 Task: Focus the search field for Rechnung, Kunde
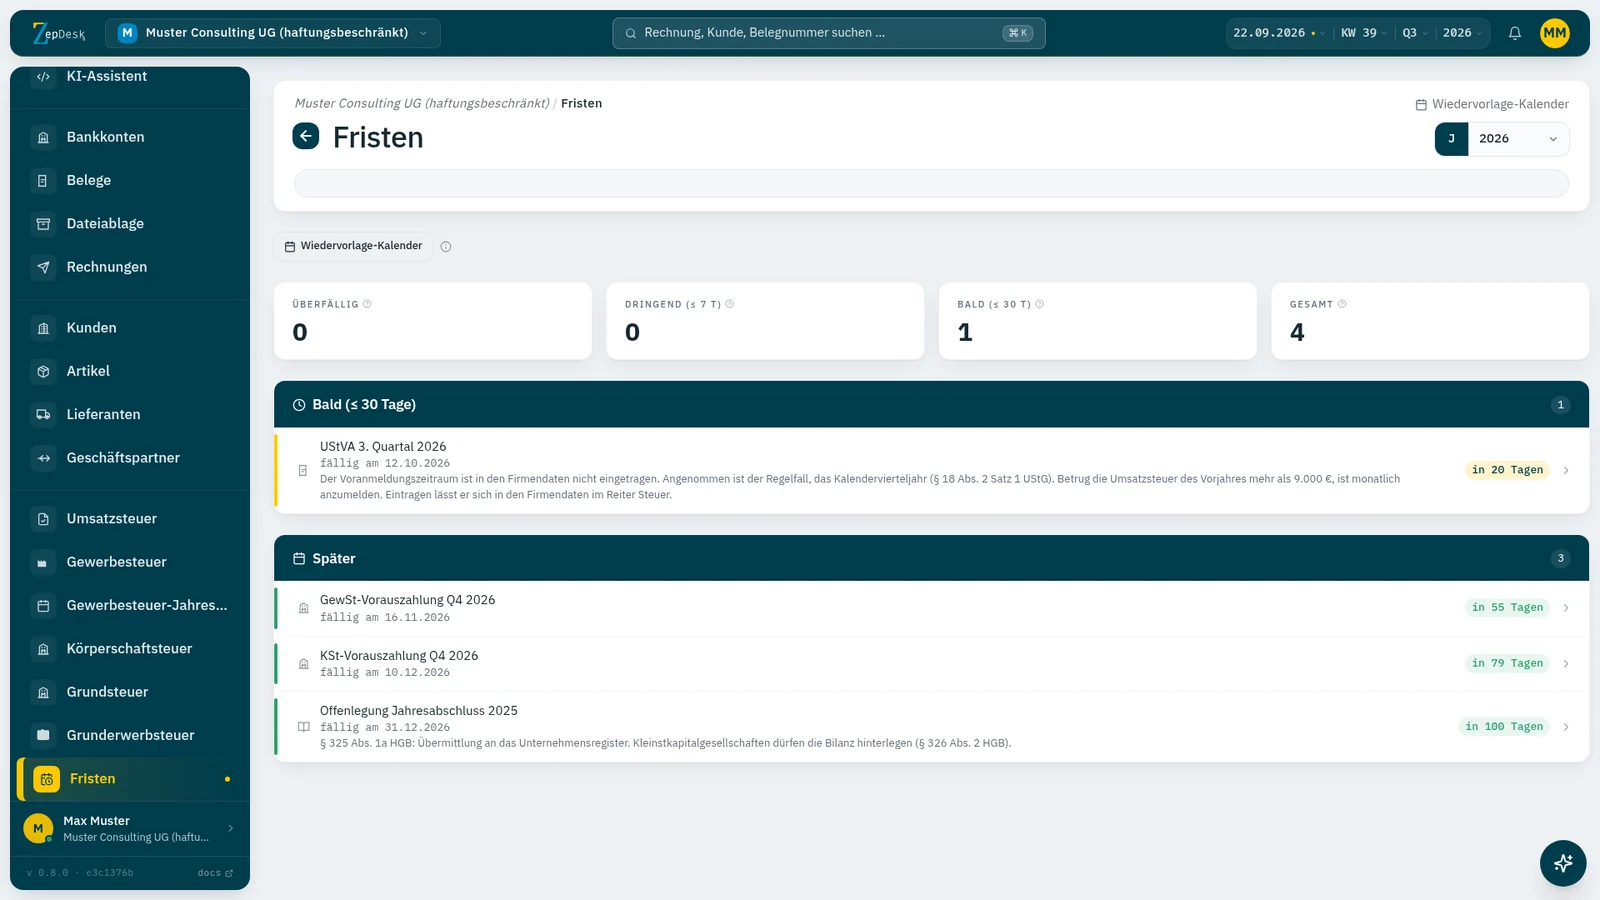(x=829, y=33)
